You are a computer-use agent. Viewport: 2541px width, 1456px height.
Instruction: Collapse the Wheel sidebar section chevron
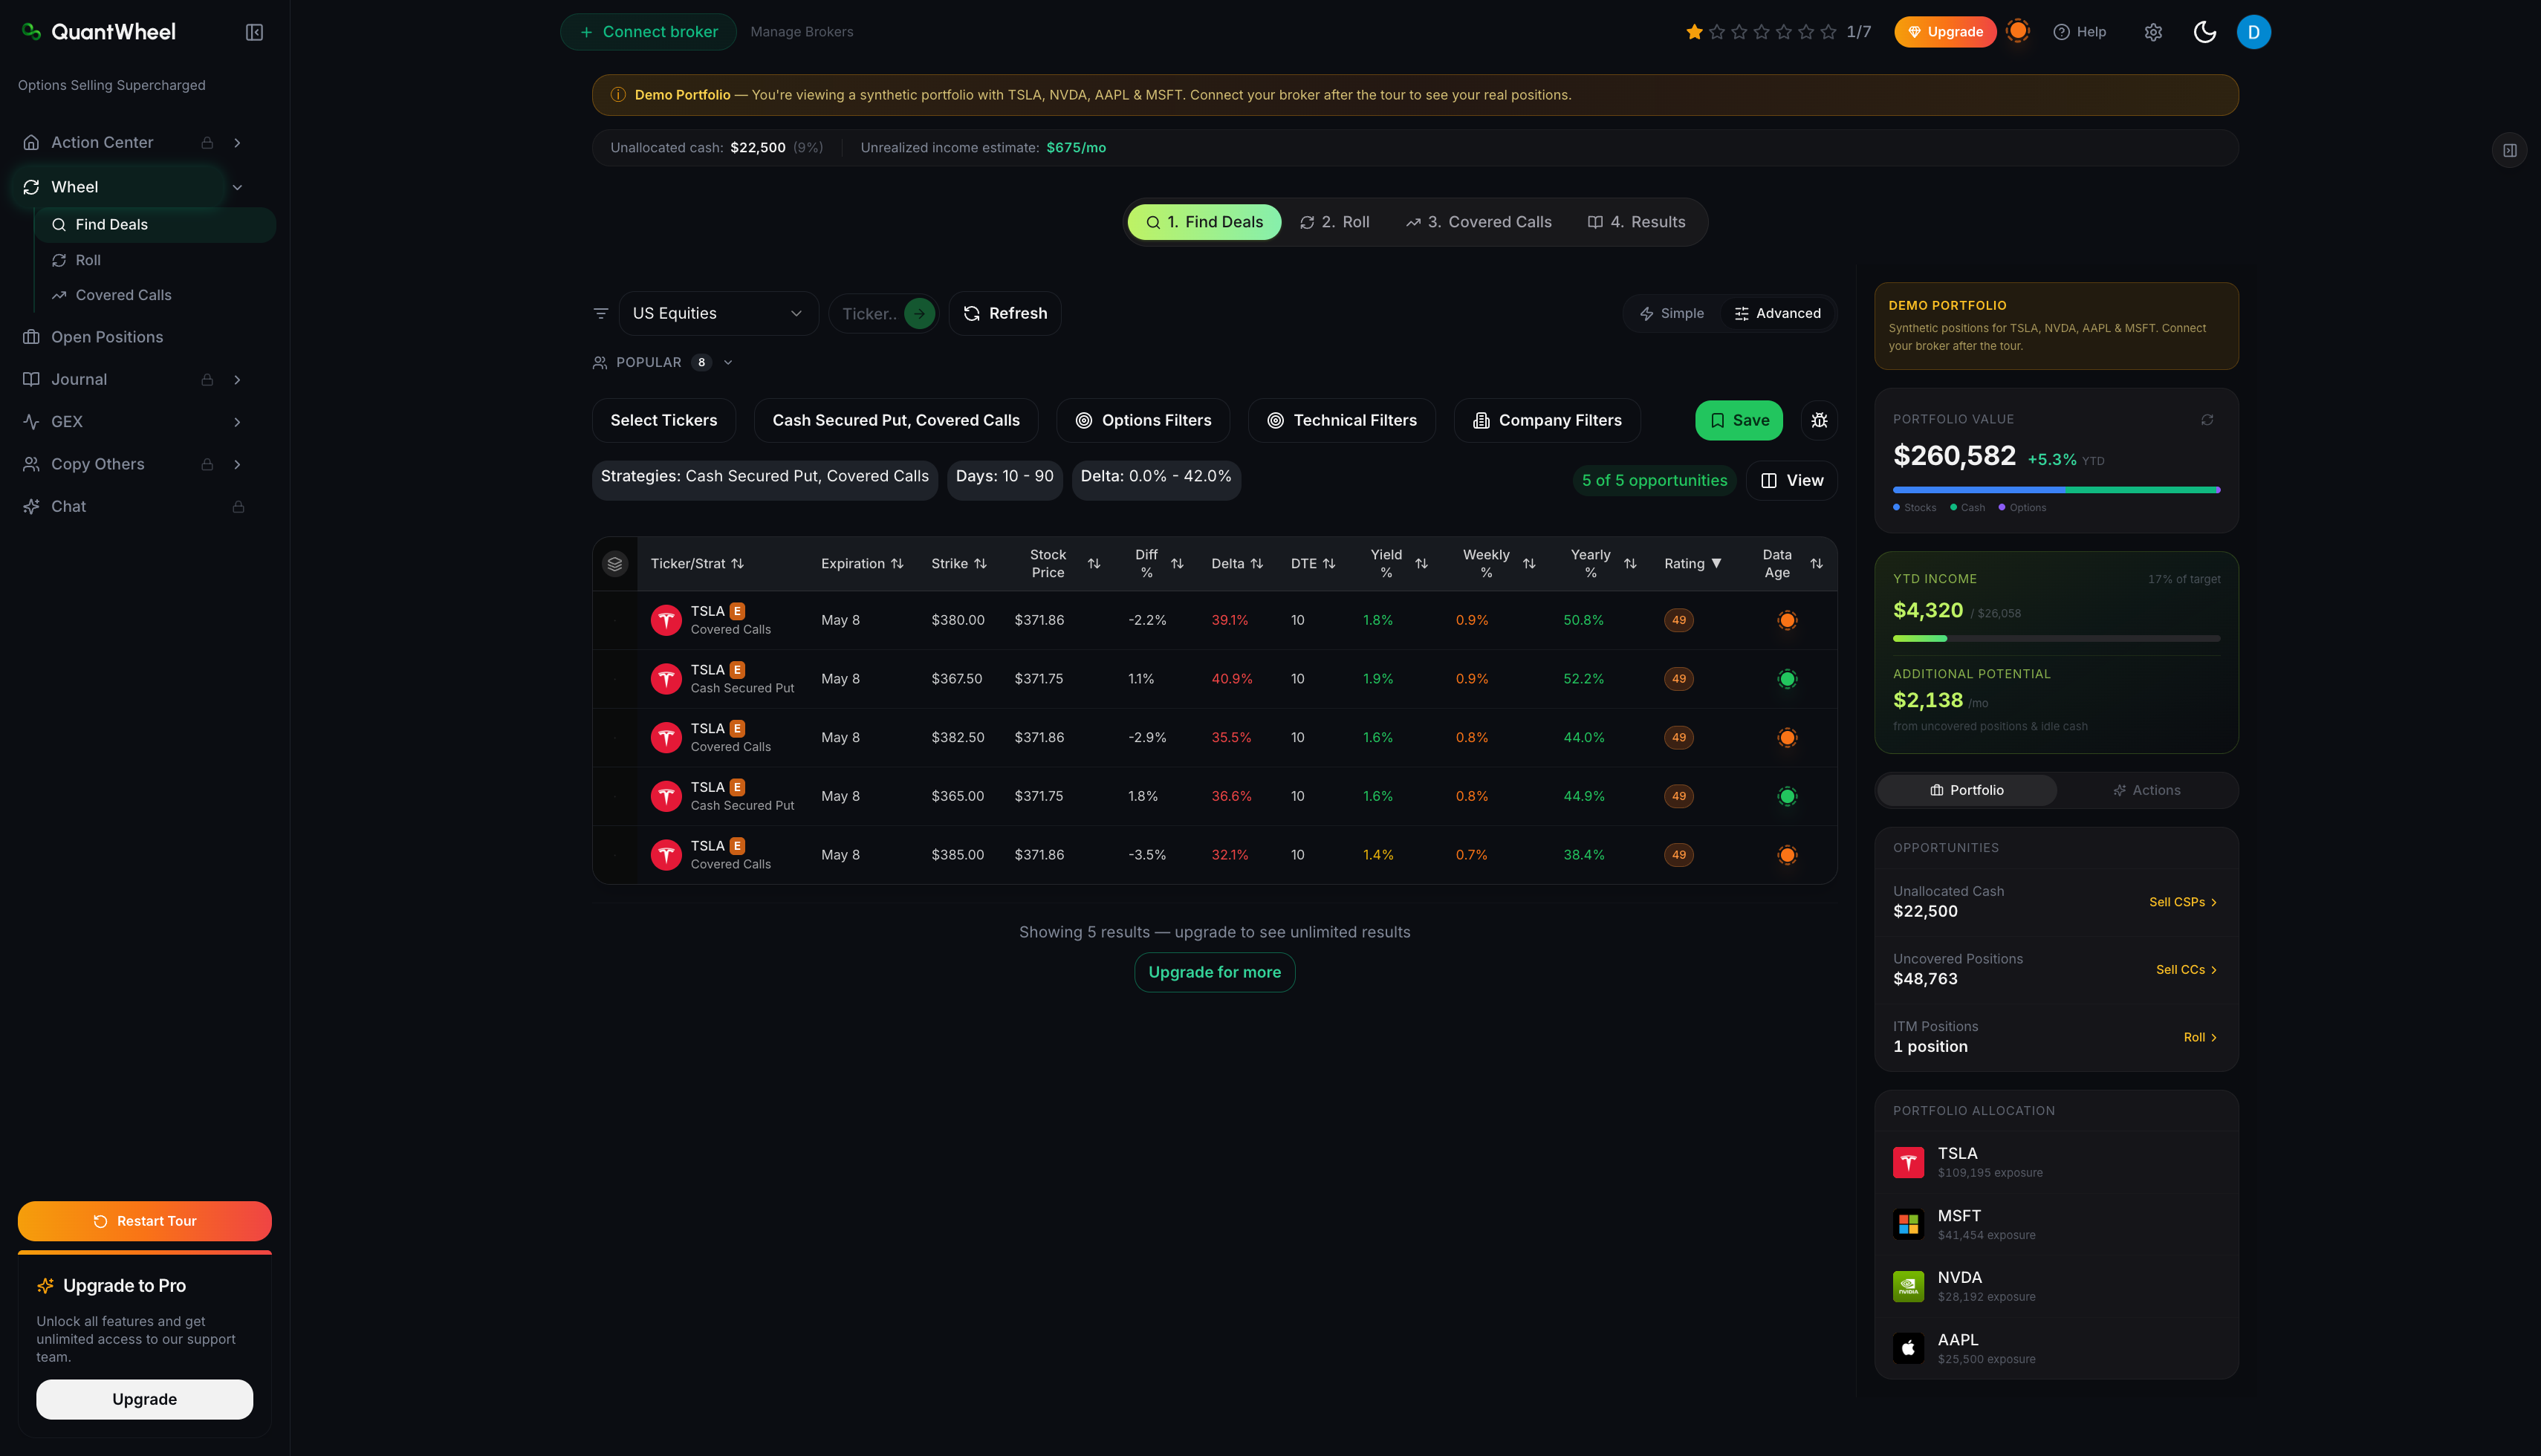tap(237, 187)
